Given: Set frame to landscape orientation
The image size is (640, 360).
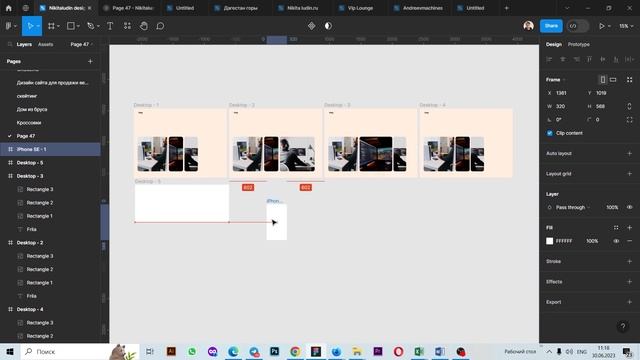Looking at the screenshot, I should click(x=613, y=80).
